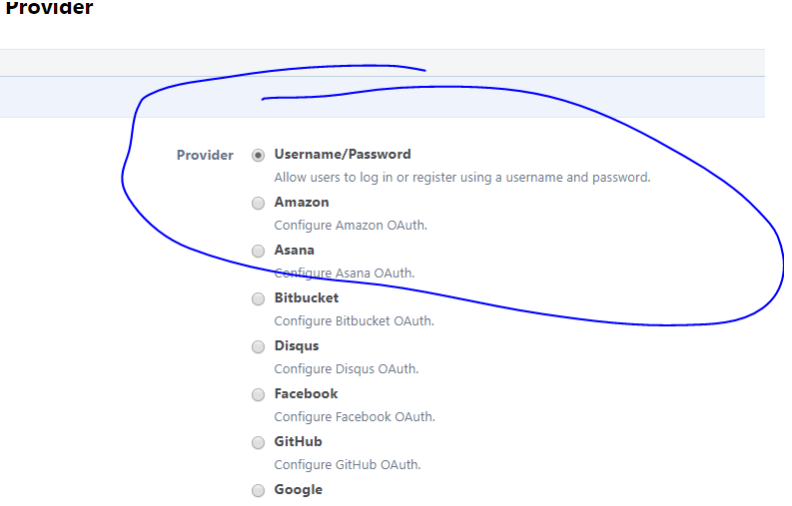The width and height of the screenshot is (792, 506).
Task: Select the Username/Password radio button
Action: click(258, 155)
